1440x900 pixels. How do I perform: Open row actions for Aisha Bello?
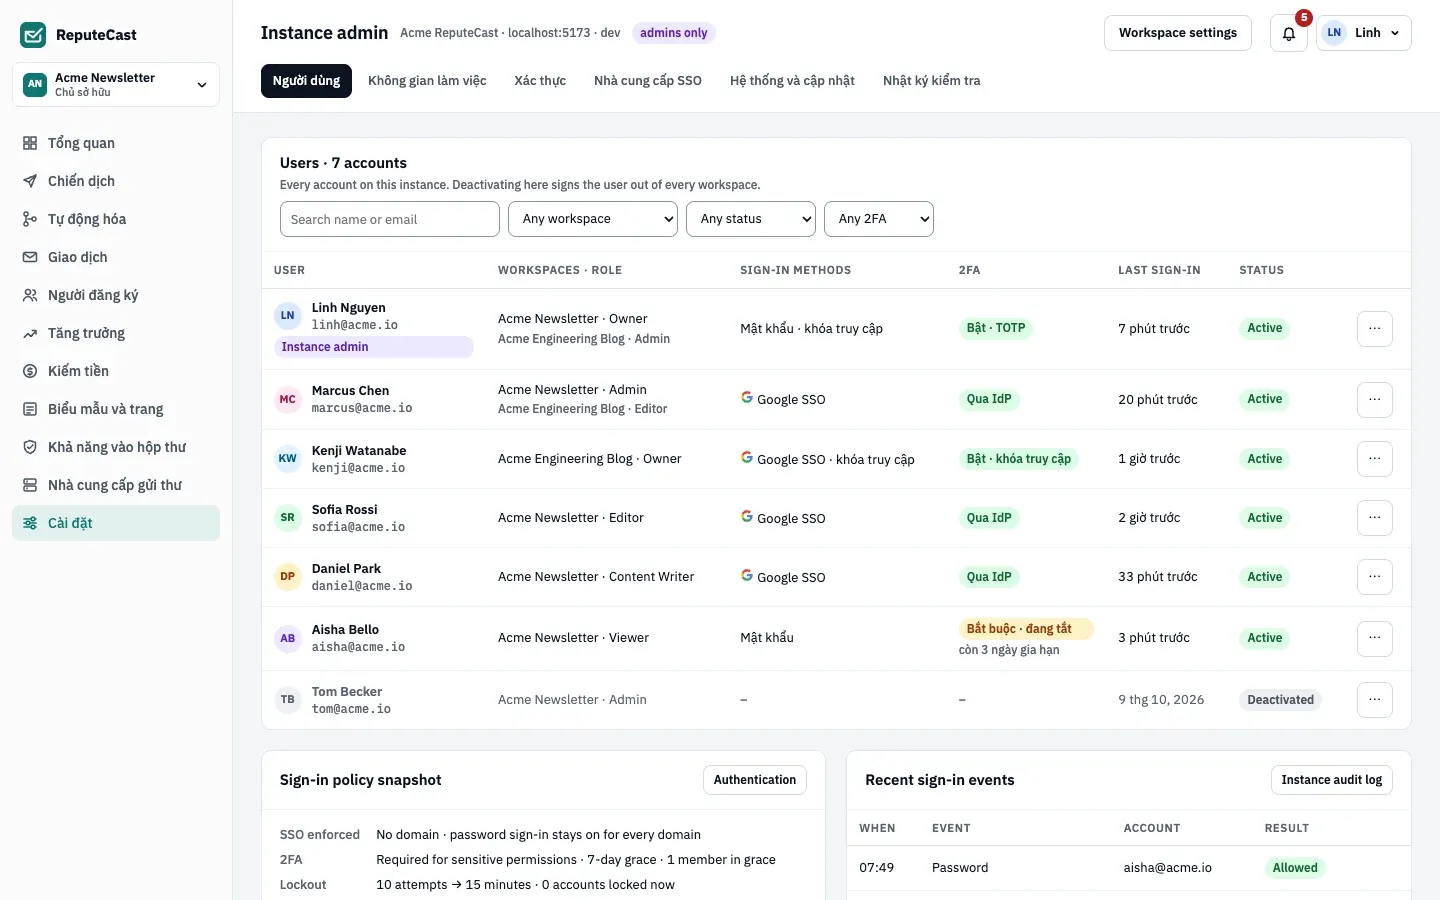(x=1375, y=638)
